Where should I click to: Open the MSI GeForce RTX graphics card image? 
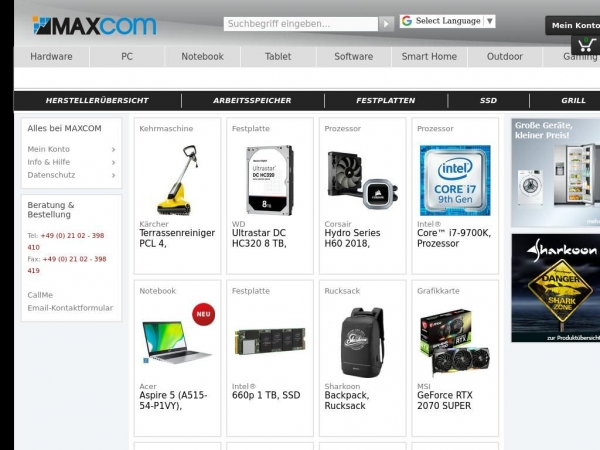(455, 342)
